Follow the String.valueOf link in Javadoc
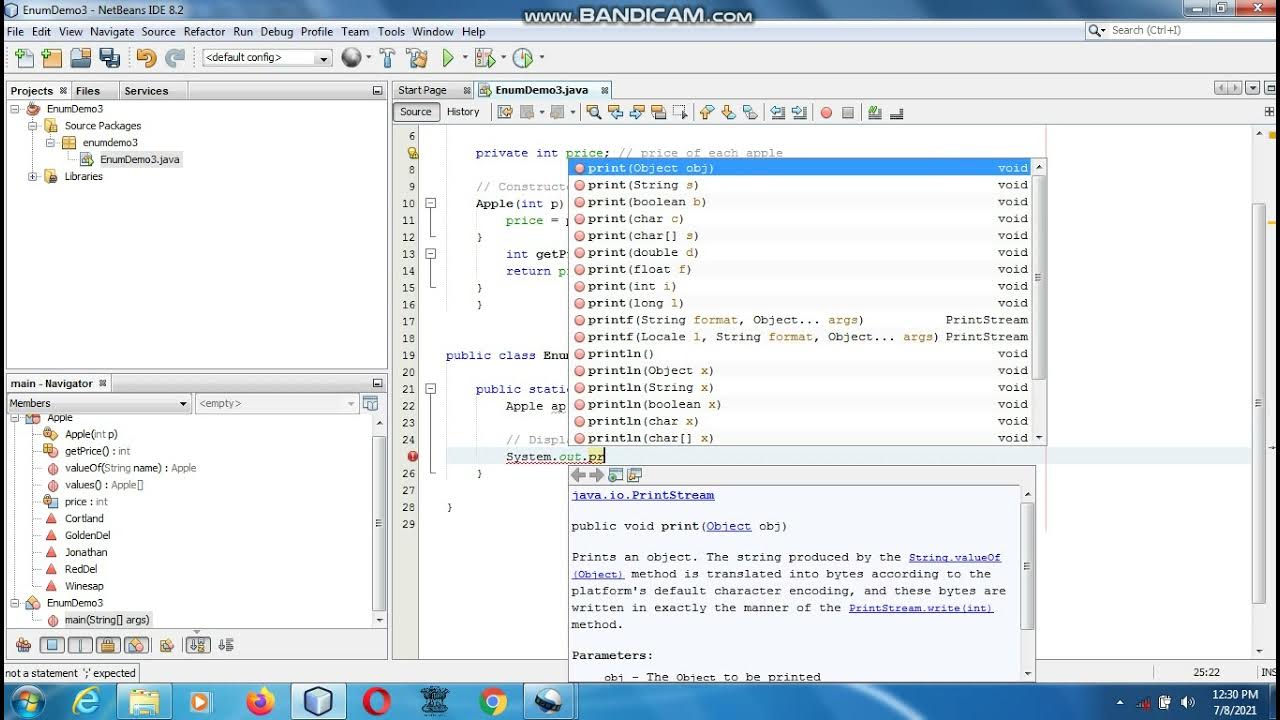Viewport: 1280px width, 720px height. (x=955, y=557)
